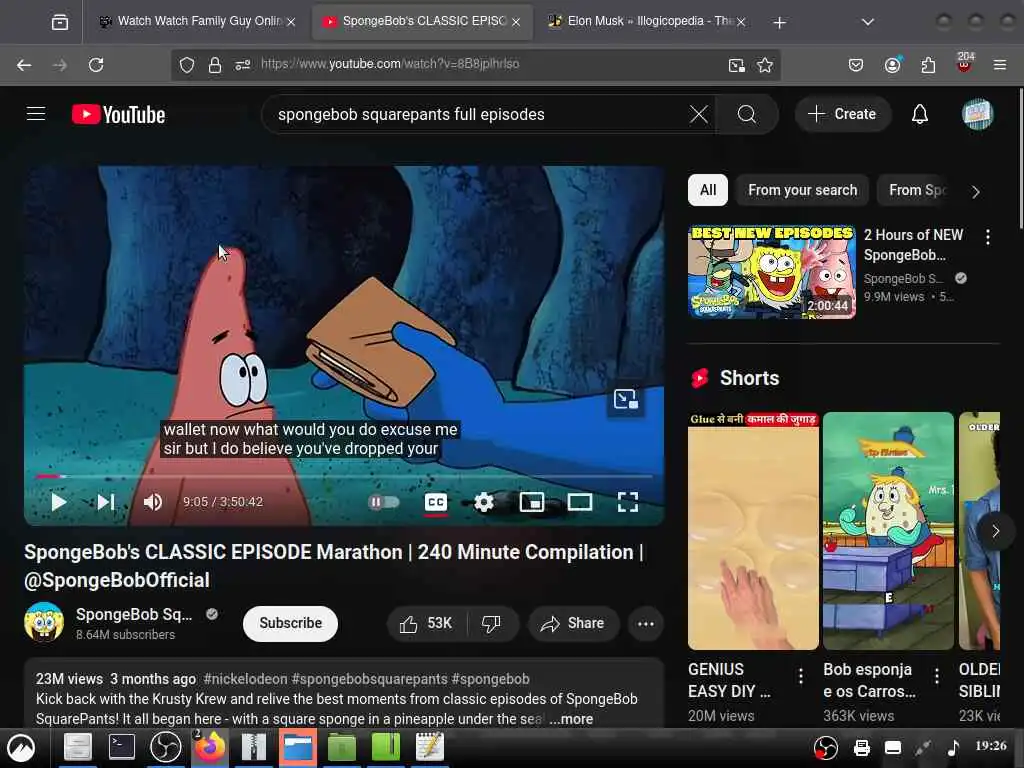The width and height of the screenshot is (1024, 768).
Task: Click the address bar URL
Action: pos(390,64)
